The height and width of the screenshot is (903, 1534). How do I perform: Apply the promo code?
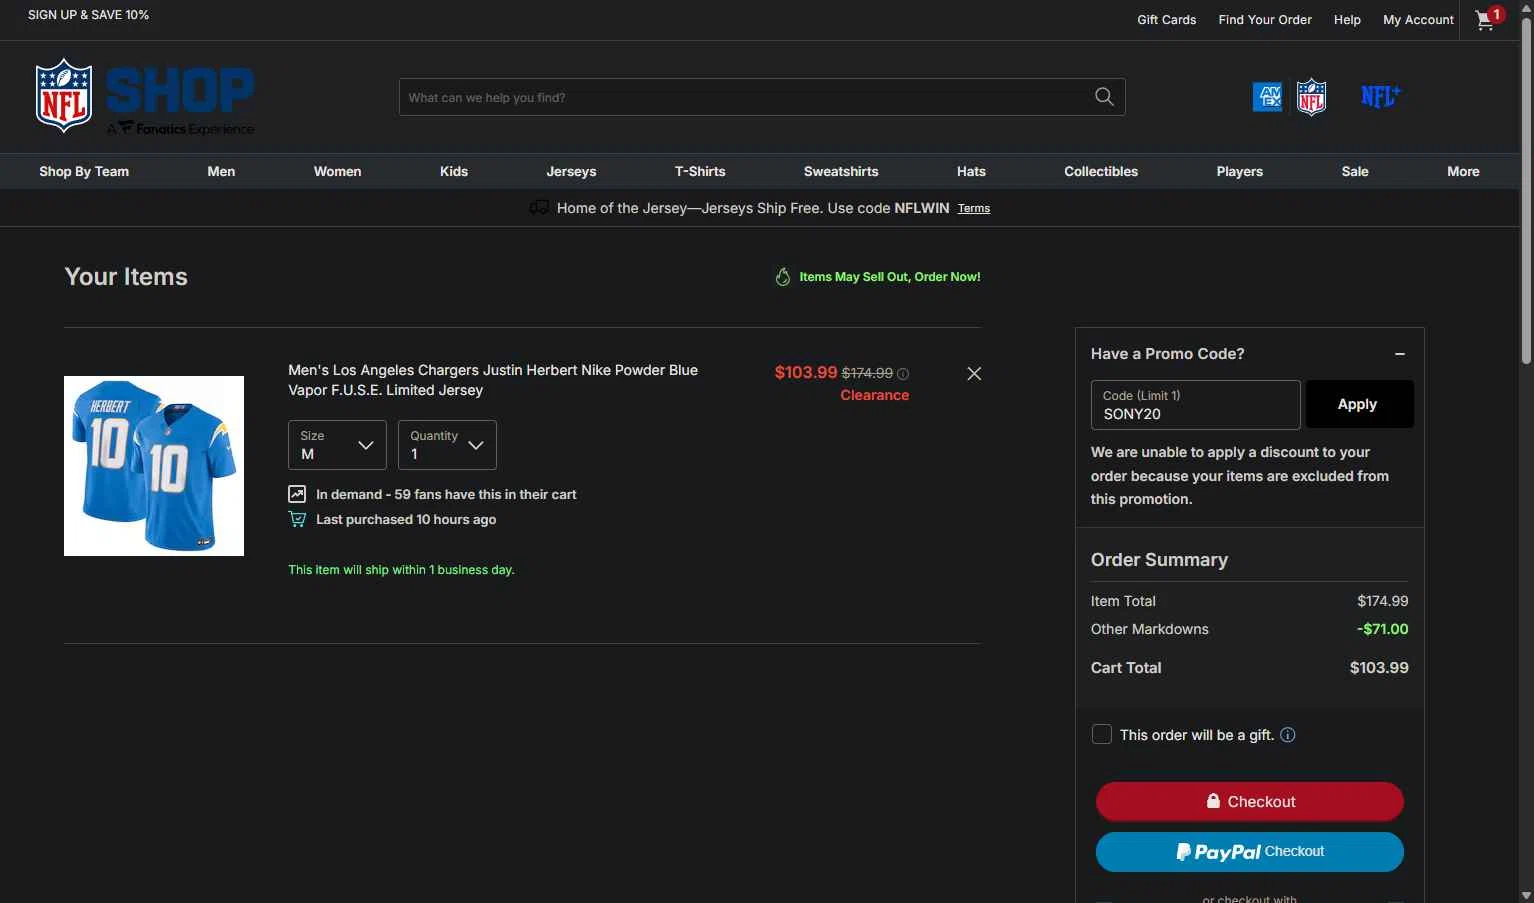1360,404
